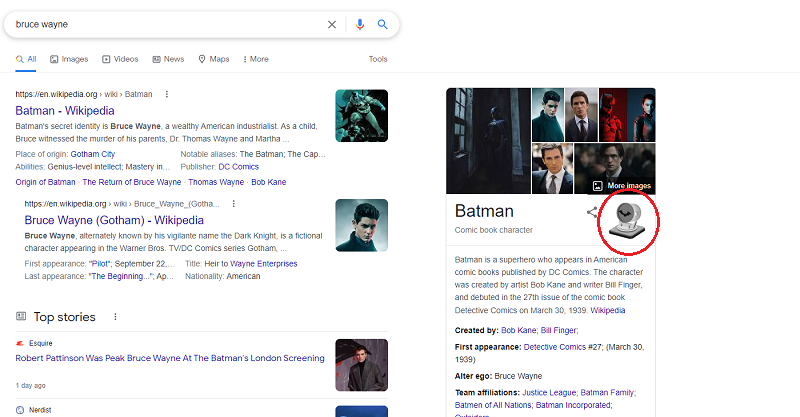Open the Wayne Enterprises link
The width and height of the screenshot is (800, 417).
click(264, 264)
